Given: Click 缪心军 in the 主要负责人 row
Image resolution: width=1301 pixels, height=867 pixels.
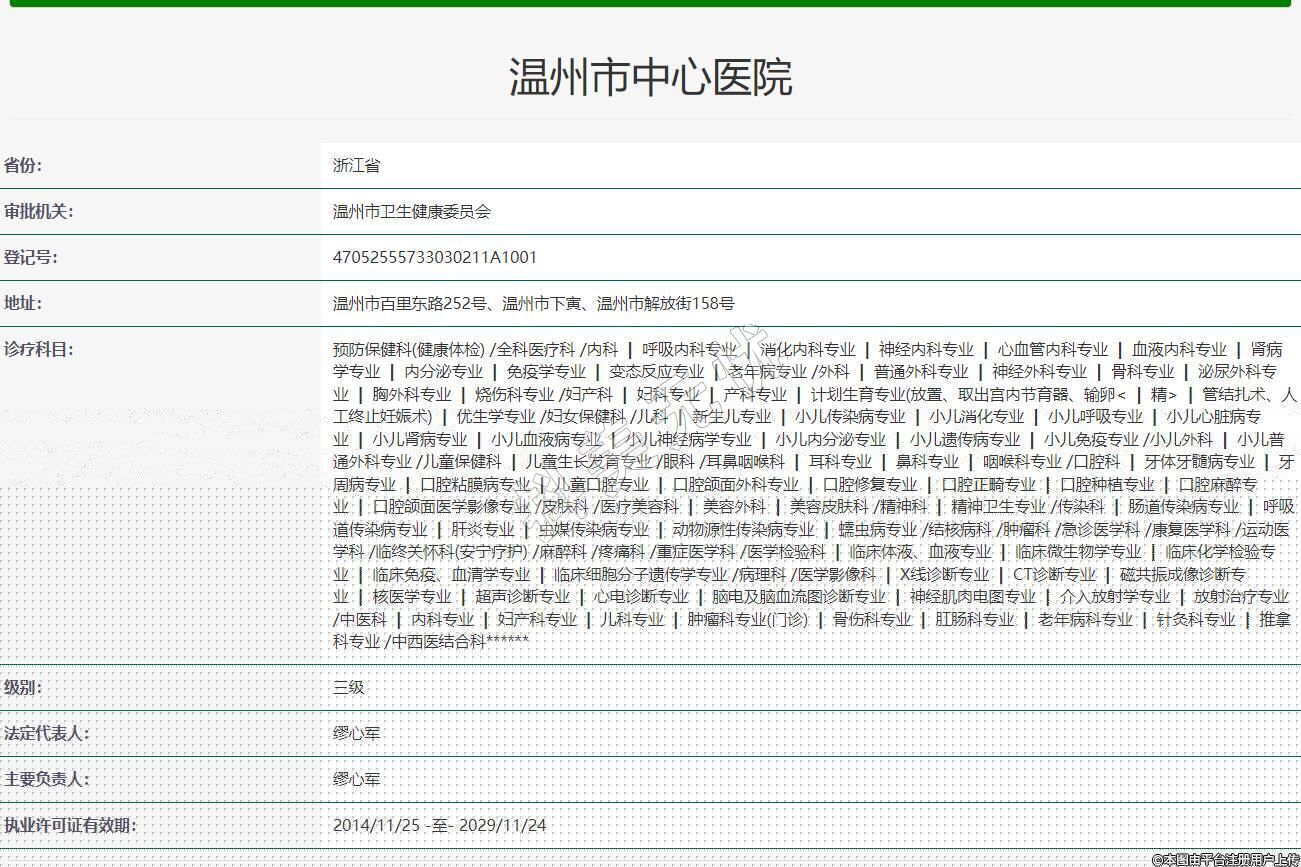Looking at the screenshot, I should 356,780.
